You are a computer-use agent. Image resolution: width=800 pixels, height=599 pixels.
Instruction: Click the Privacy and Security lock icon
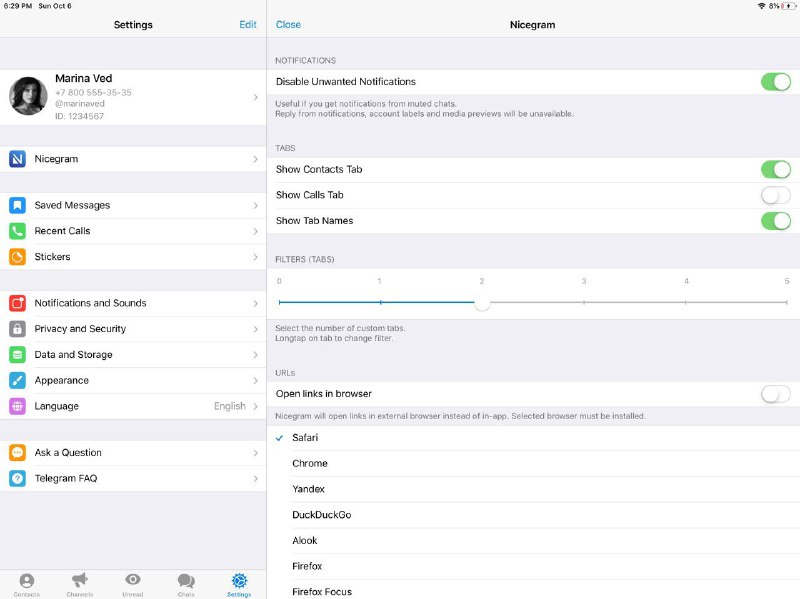coord(17,329)
